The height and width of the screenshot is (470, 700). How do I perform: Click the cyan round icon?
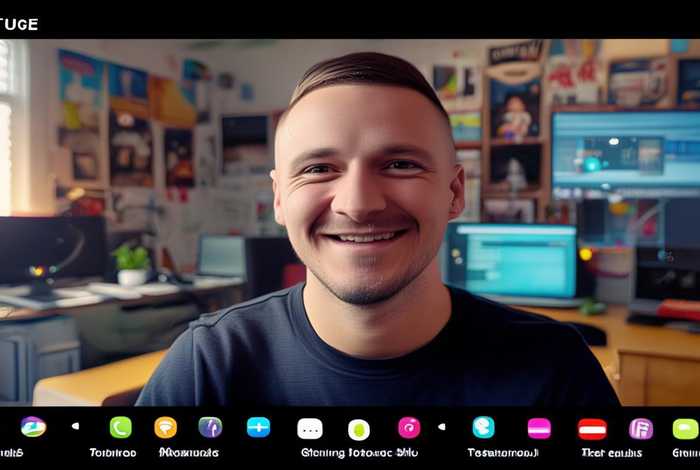point(483,427)
